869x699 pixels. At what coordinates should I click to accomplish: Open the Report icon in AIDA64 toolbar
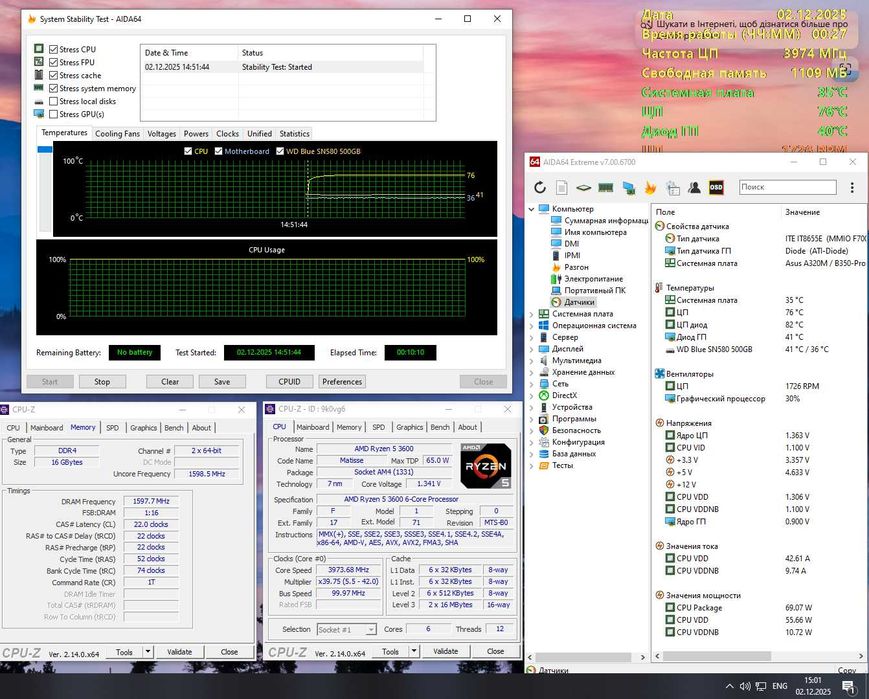[x=562, y=187]
